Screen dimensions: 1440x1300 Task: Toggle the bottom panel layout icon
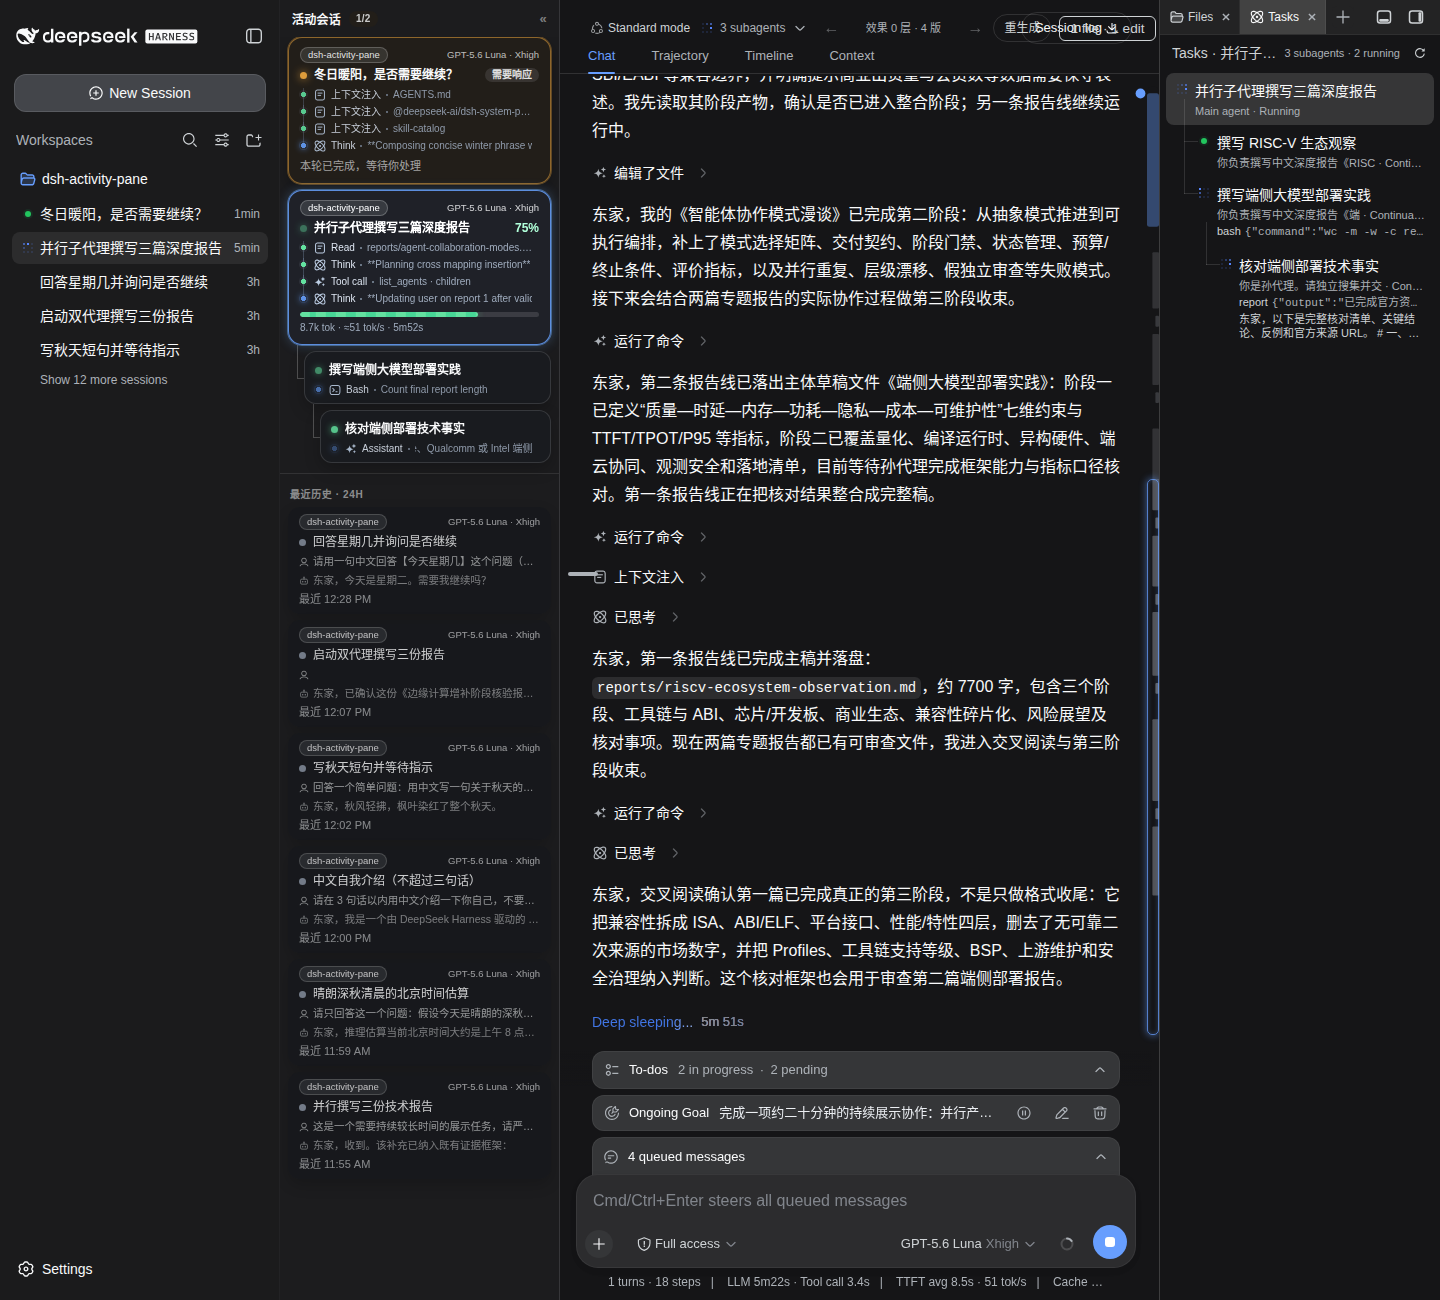1384,17
